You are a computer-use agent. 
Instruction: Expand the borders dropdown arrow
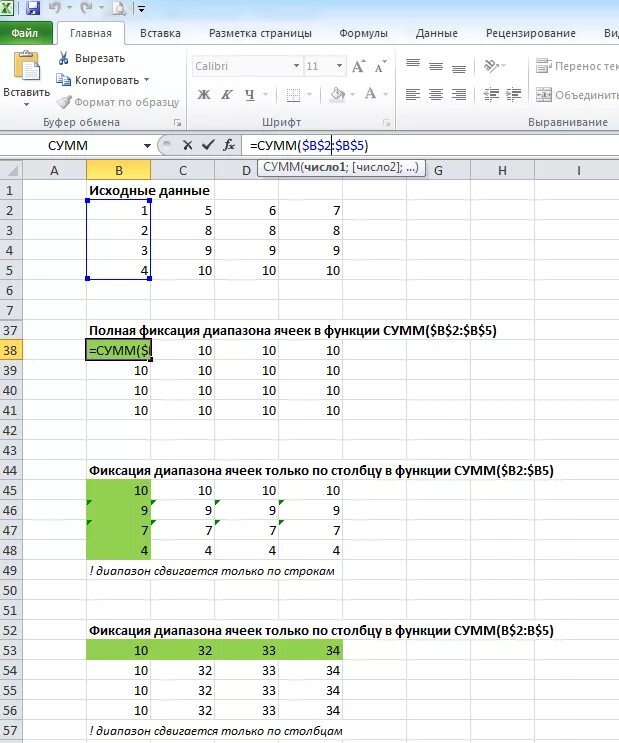(x=310, y=95)
